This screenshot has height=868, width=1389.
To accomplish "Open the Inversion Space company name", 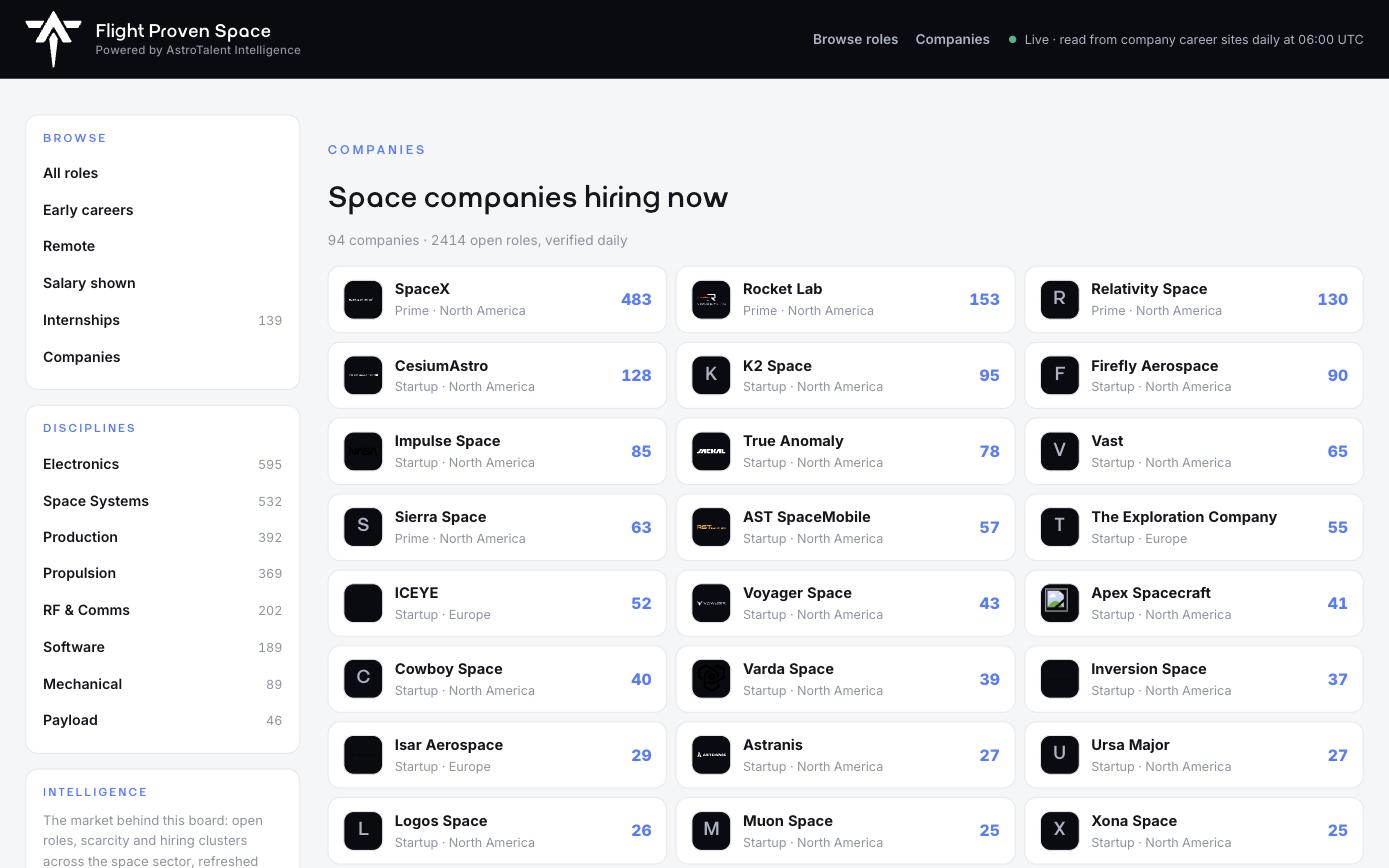I will tap(1148, 669).
